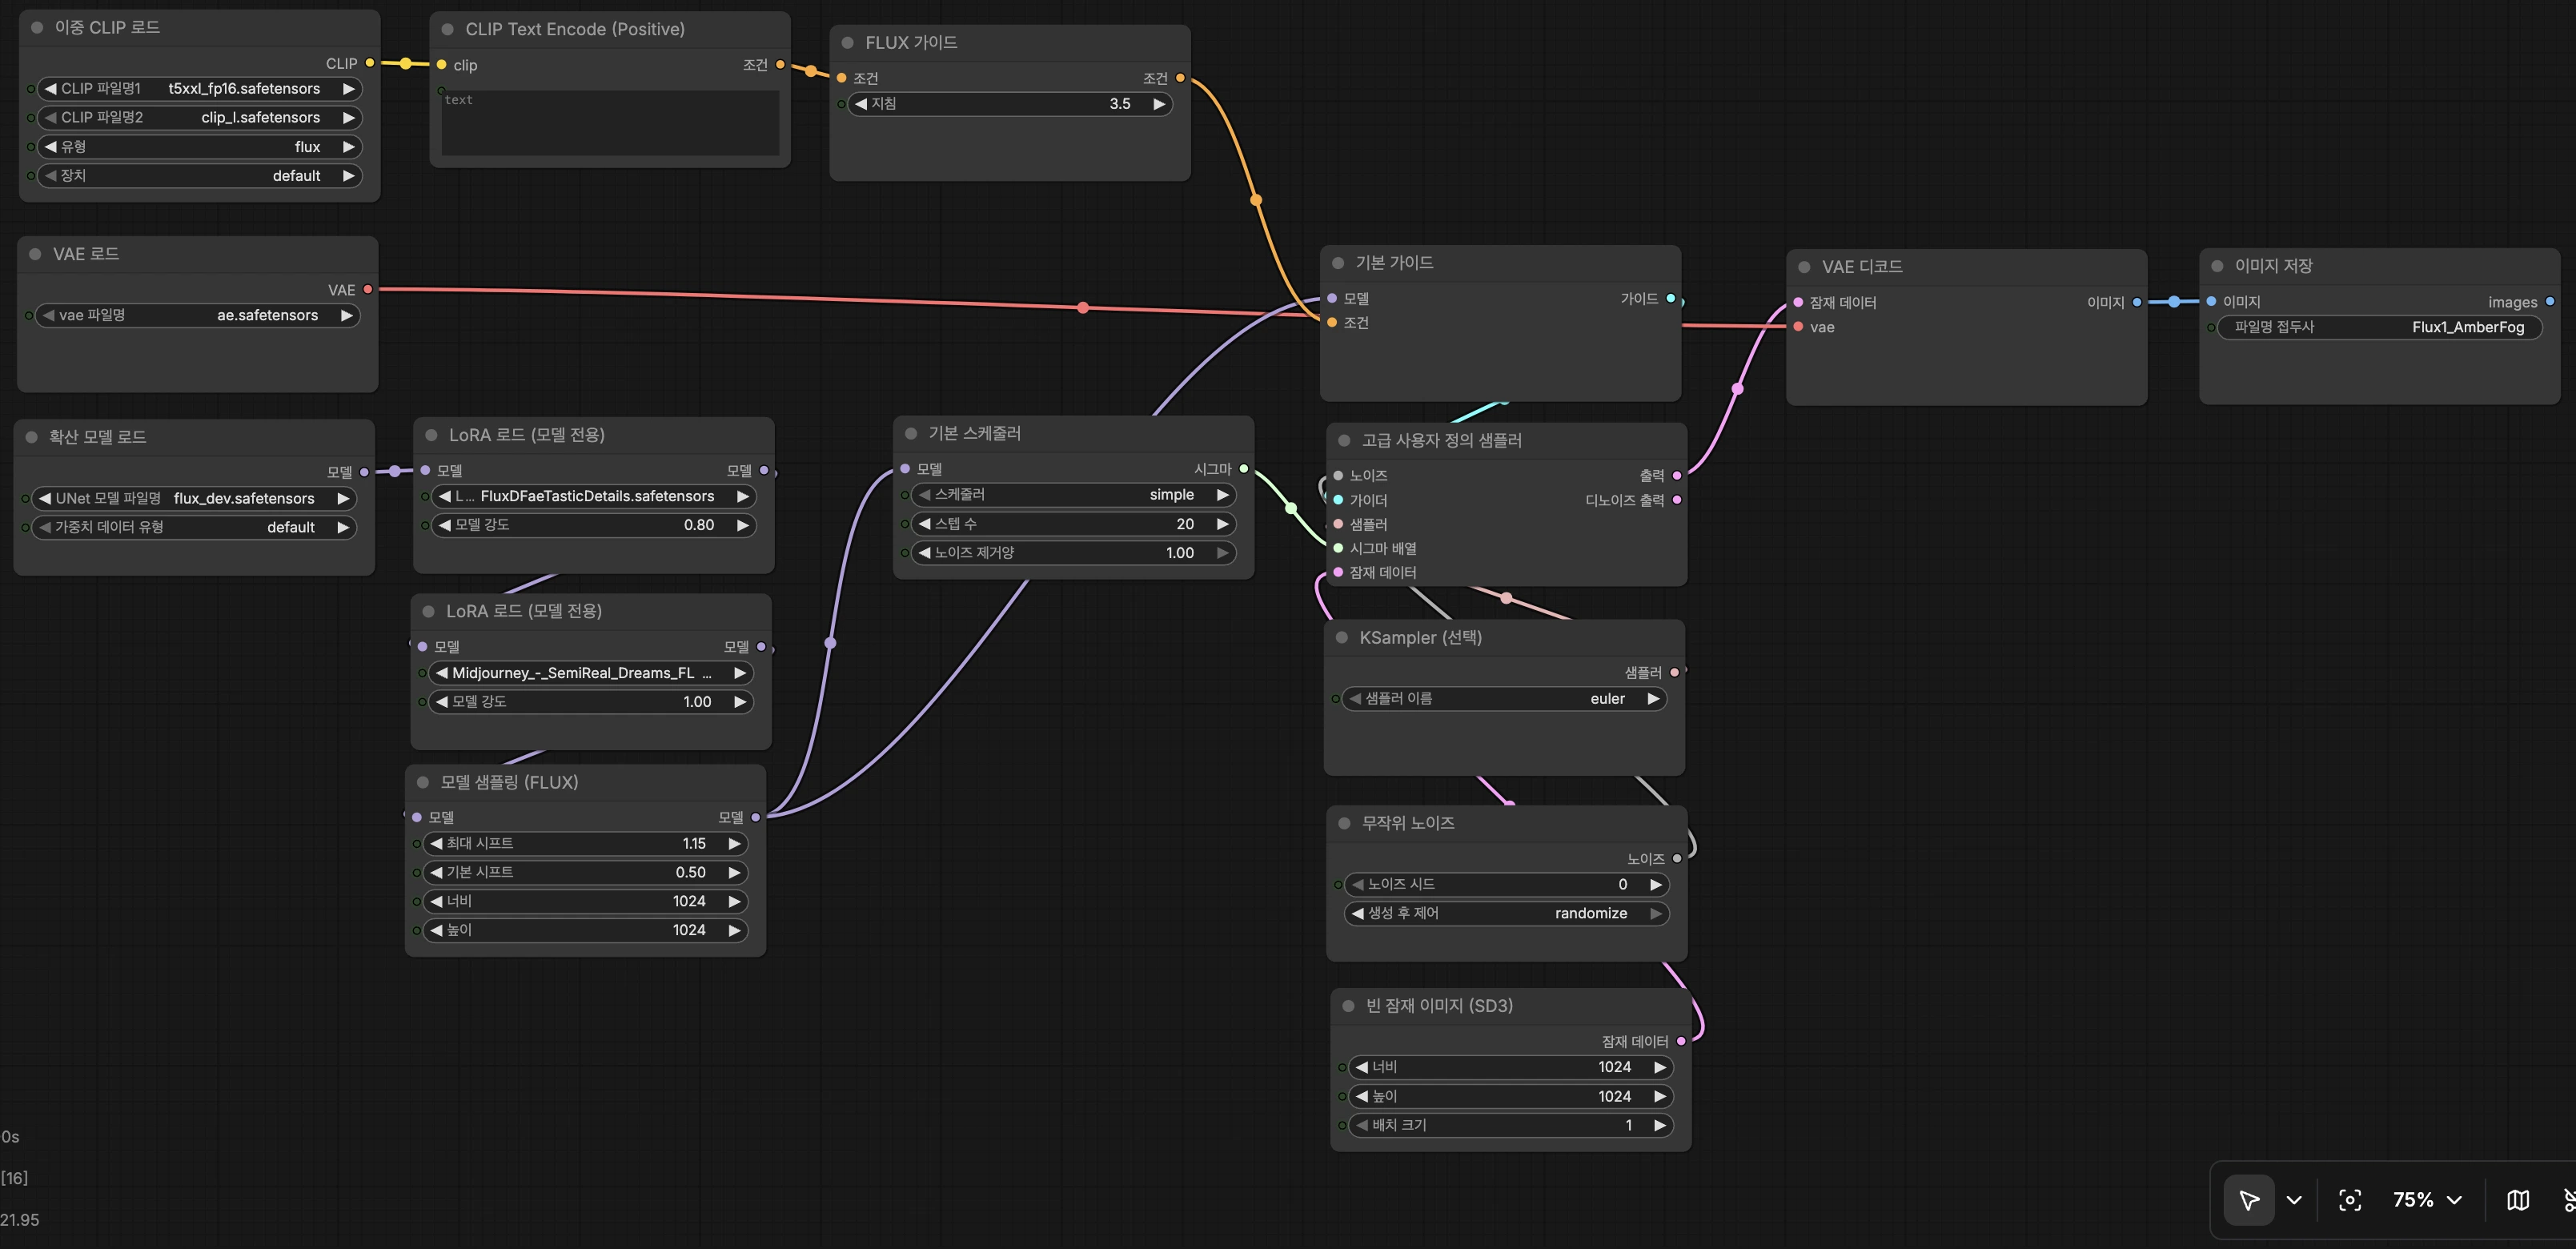Collapse the 이중 CLIP 로드 node dot
2576x1249 pixels.
(x=37, y=27)
